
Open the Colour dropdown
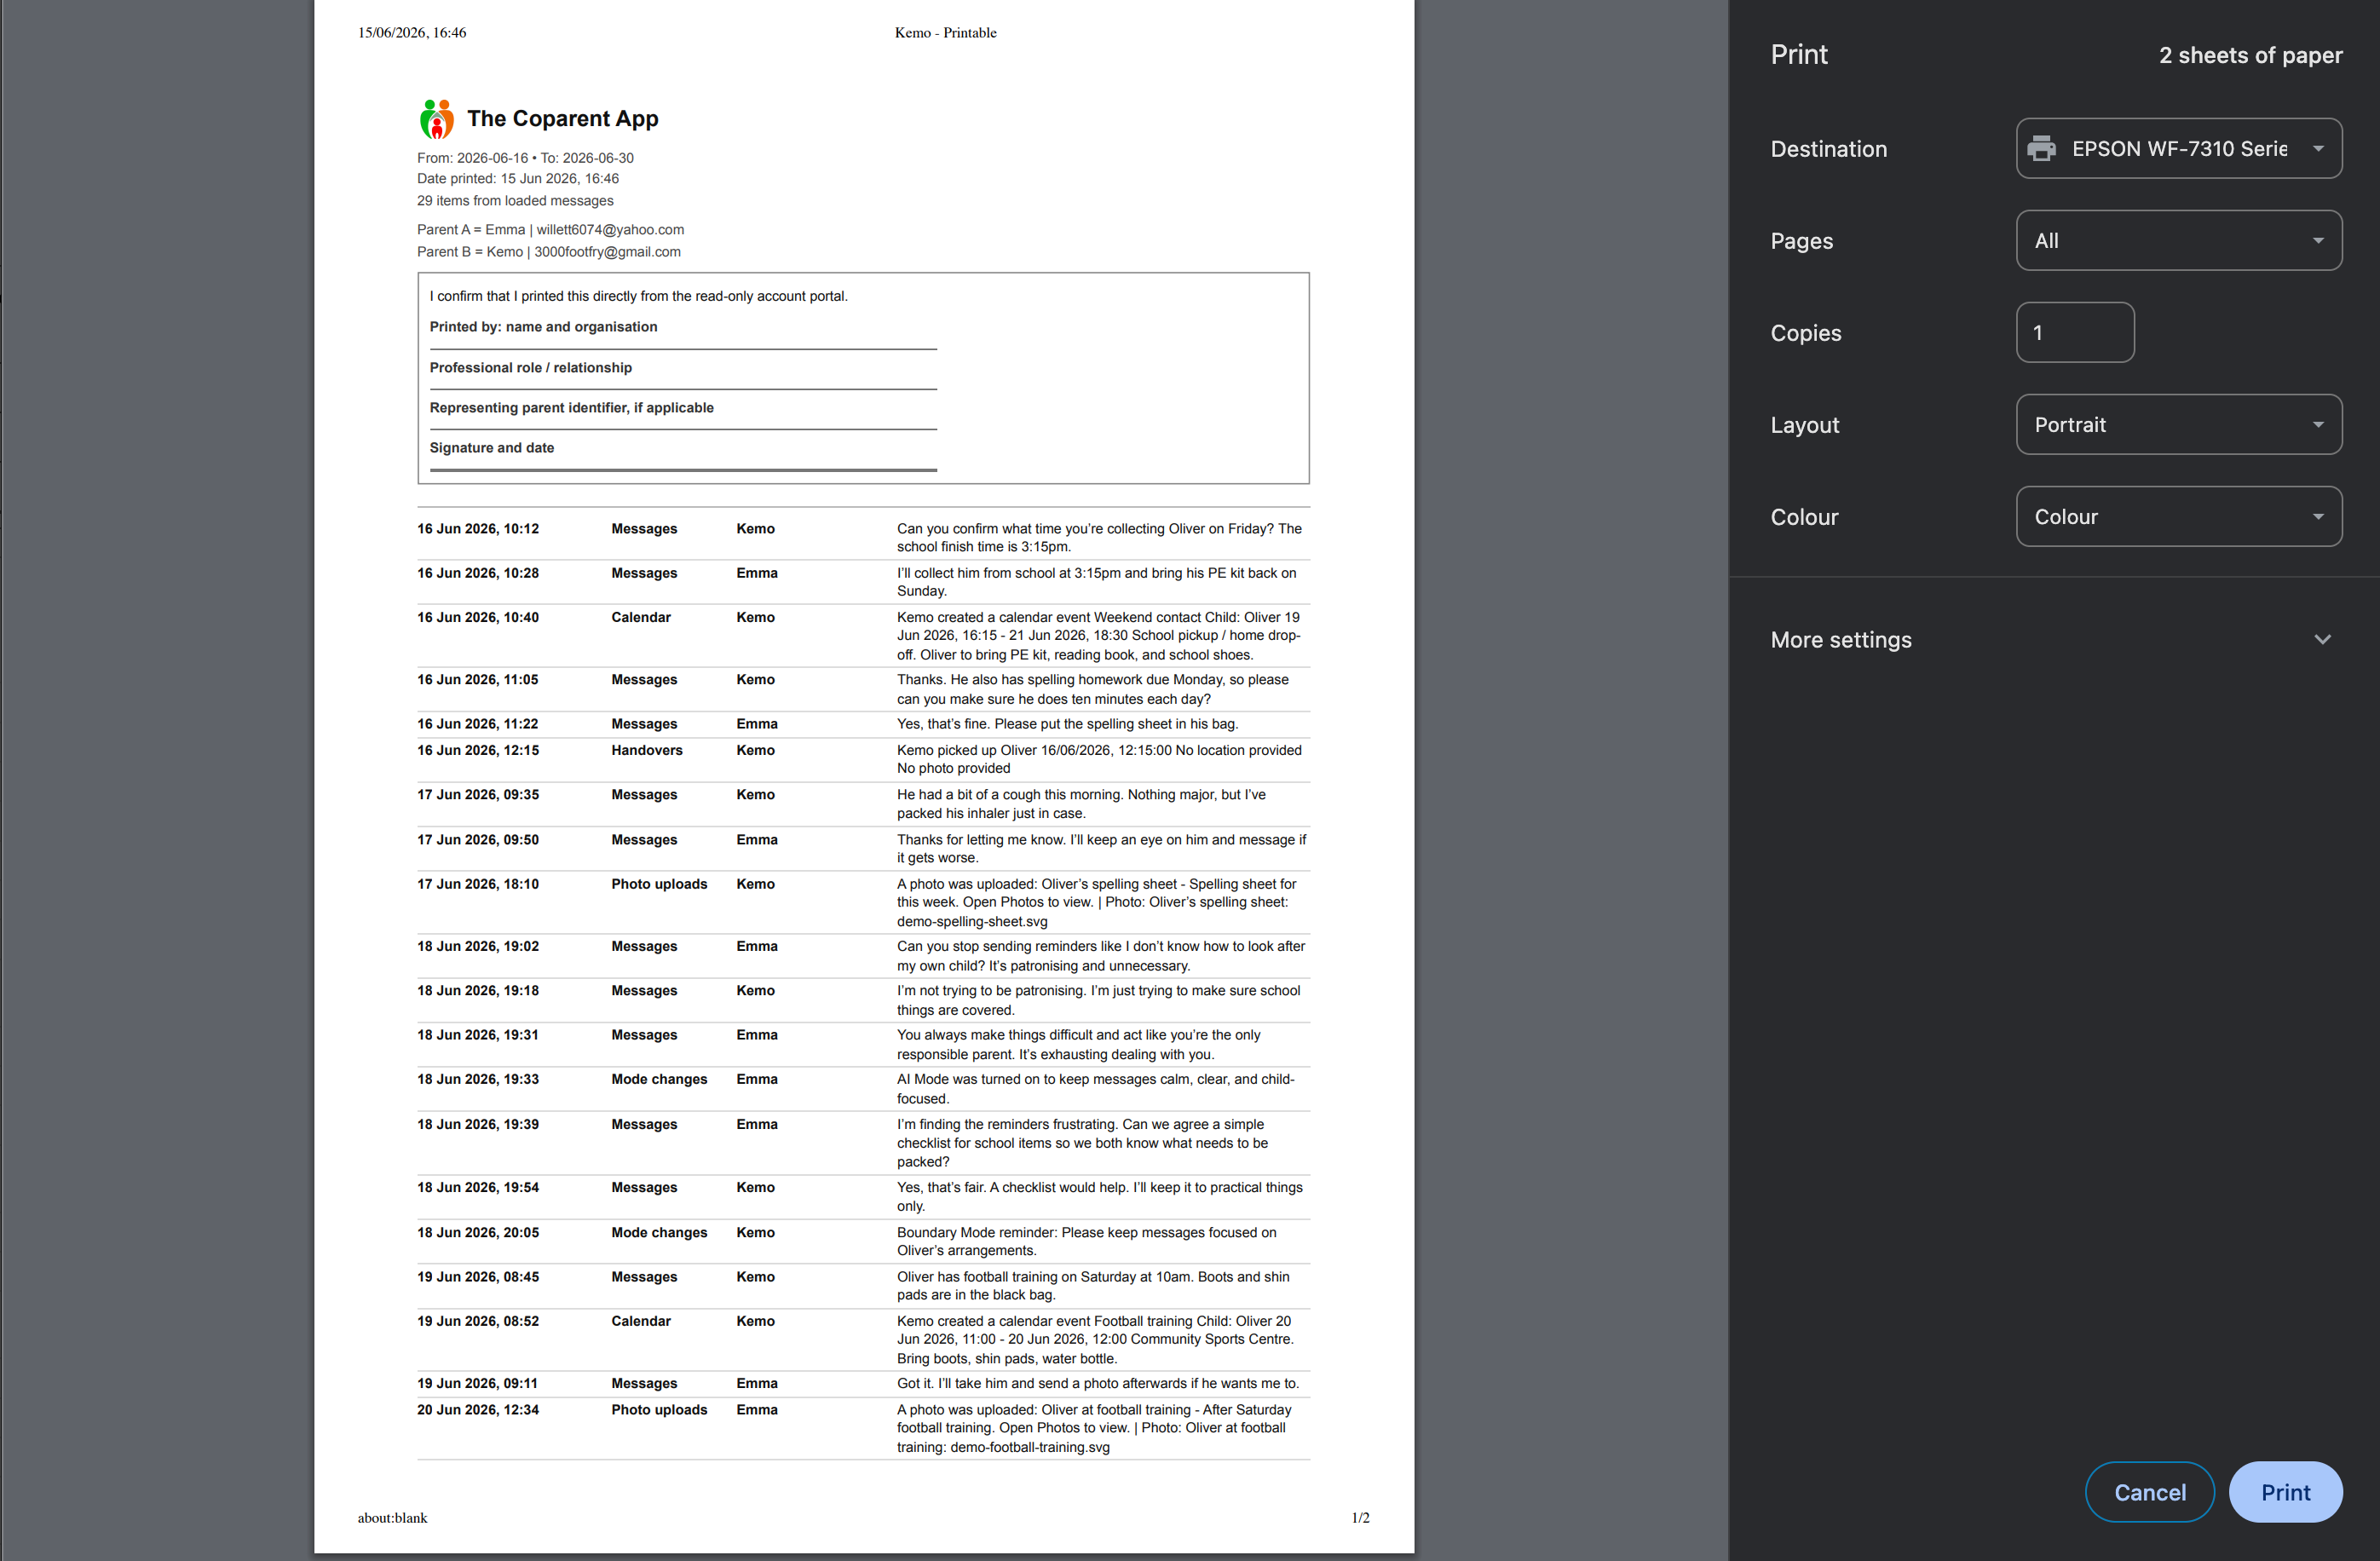tap(2178, 517)
